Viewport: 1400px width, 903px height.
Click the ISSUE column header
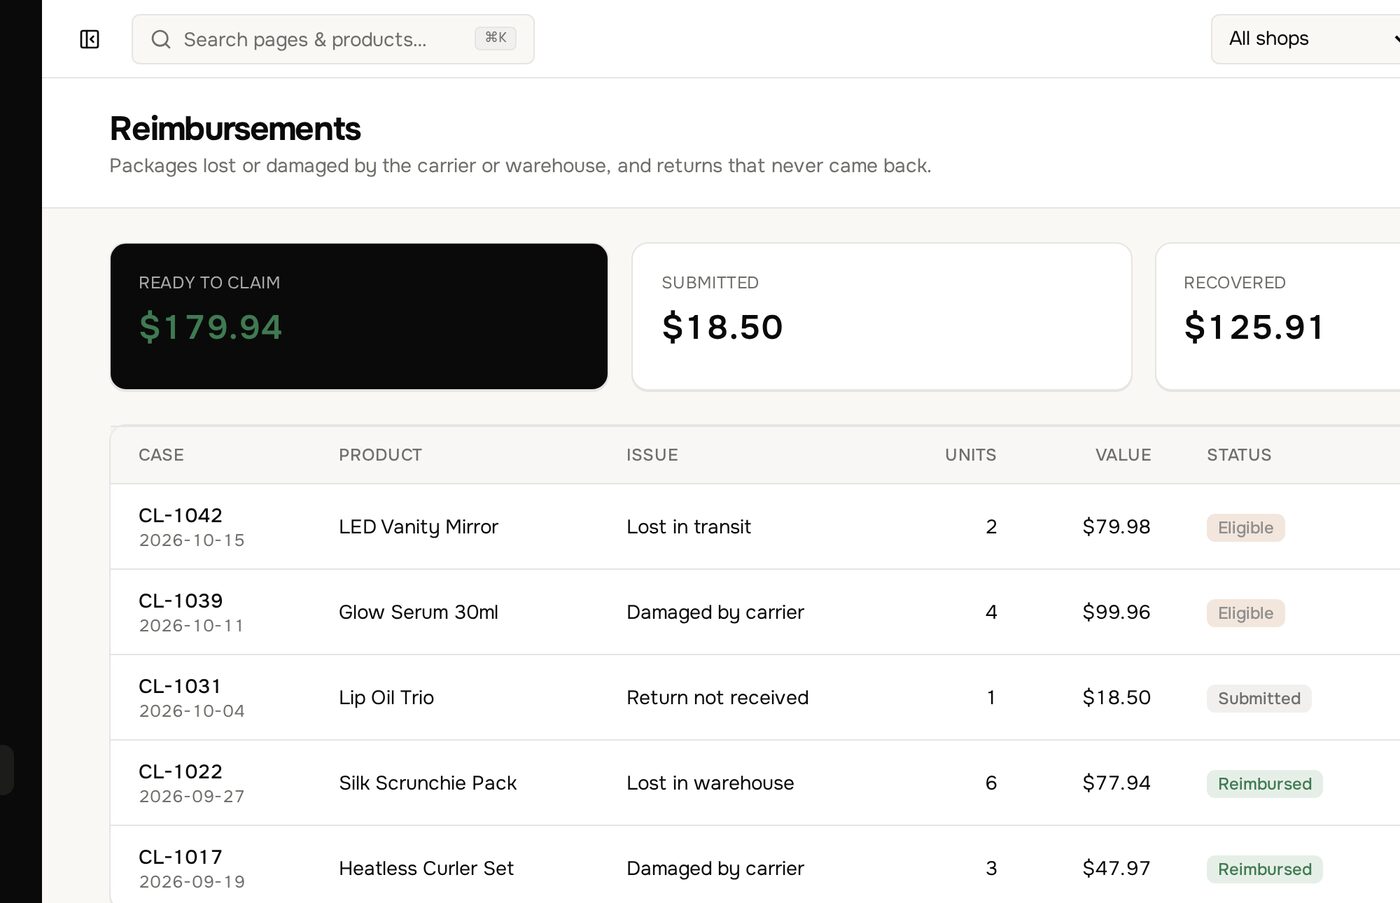(x=652, y=455)
